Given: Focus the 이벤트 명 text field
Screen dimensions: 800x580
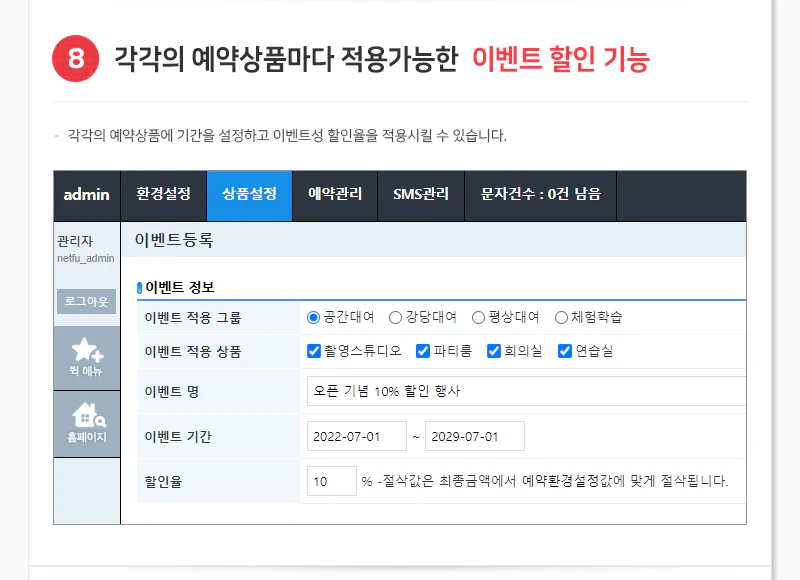Looking at the screenshot, I should coord(526,391).
